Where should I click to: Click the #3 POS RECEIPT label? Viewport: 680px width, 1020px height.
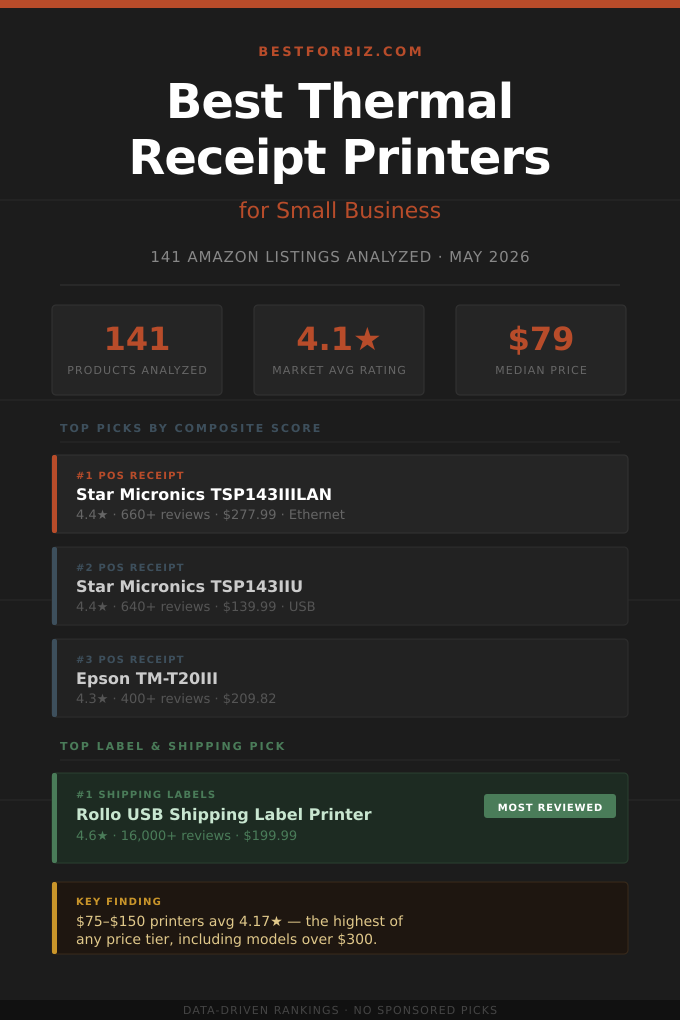point(130,660)
